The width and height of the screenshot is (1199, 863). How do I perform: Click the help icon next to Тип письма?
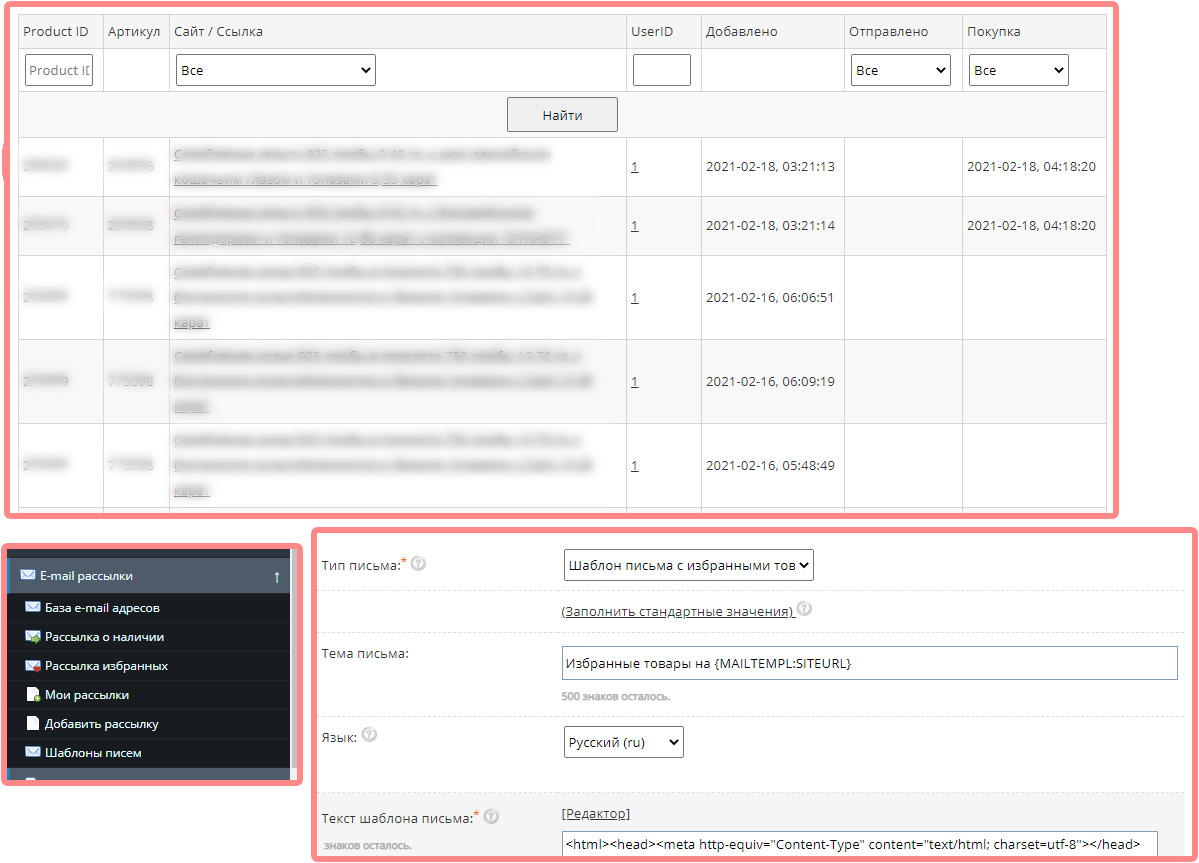click(x=419, y=564)
